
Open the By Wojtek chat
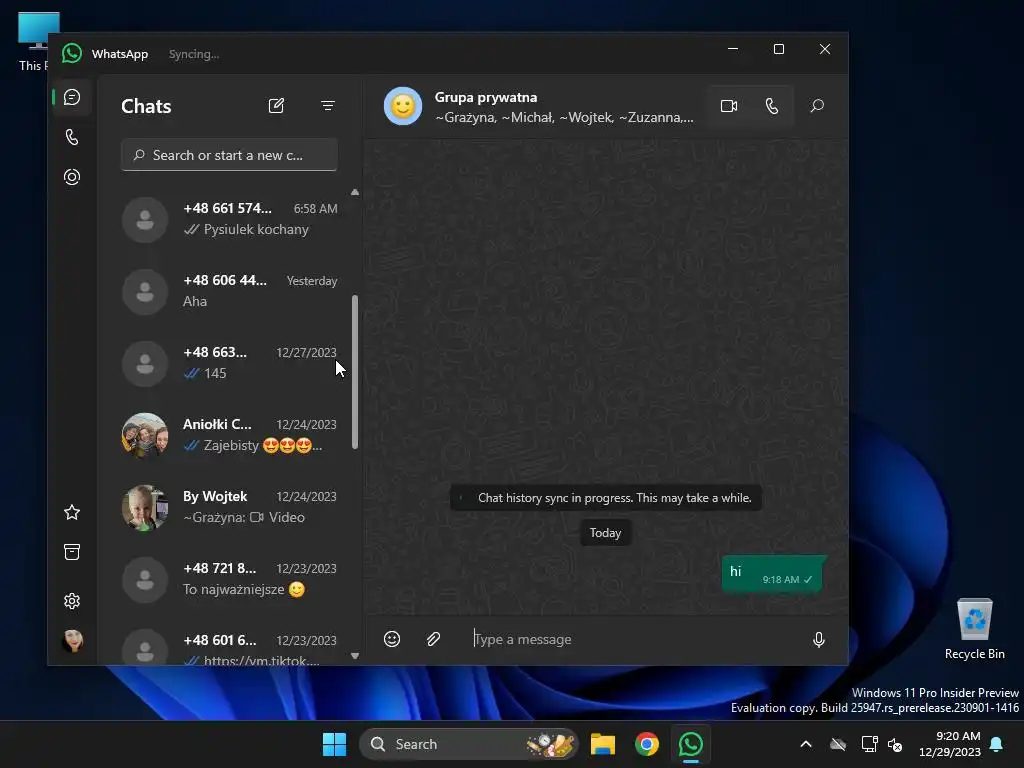pyautogui.click(x=229, y=507)
